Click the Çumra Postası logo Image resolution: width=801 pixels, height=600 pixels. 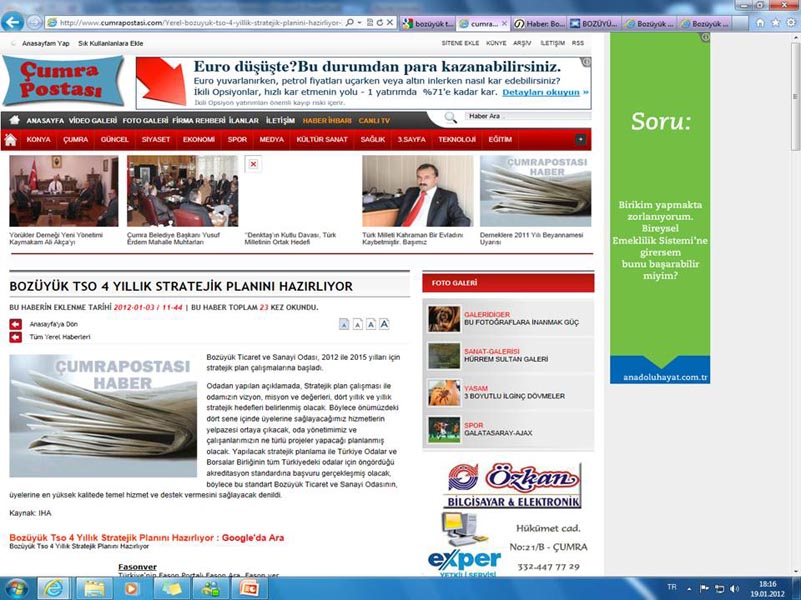pyautogui.click(x=63, y=81)
